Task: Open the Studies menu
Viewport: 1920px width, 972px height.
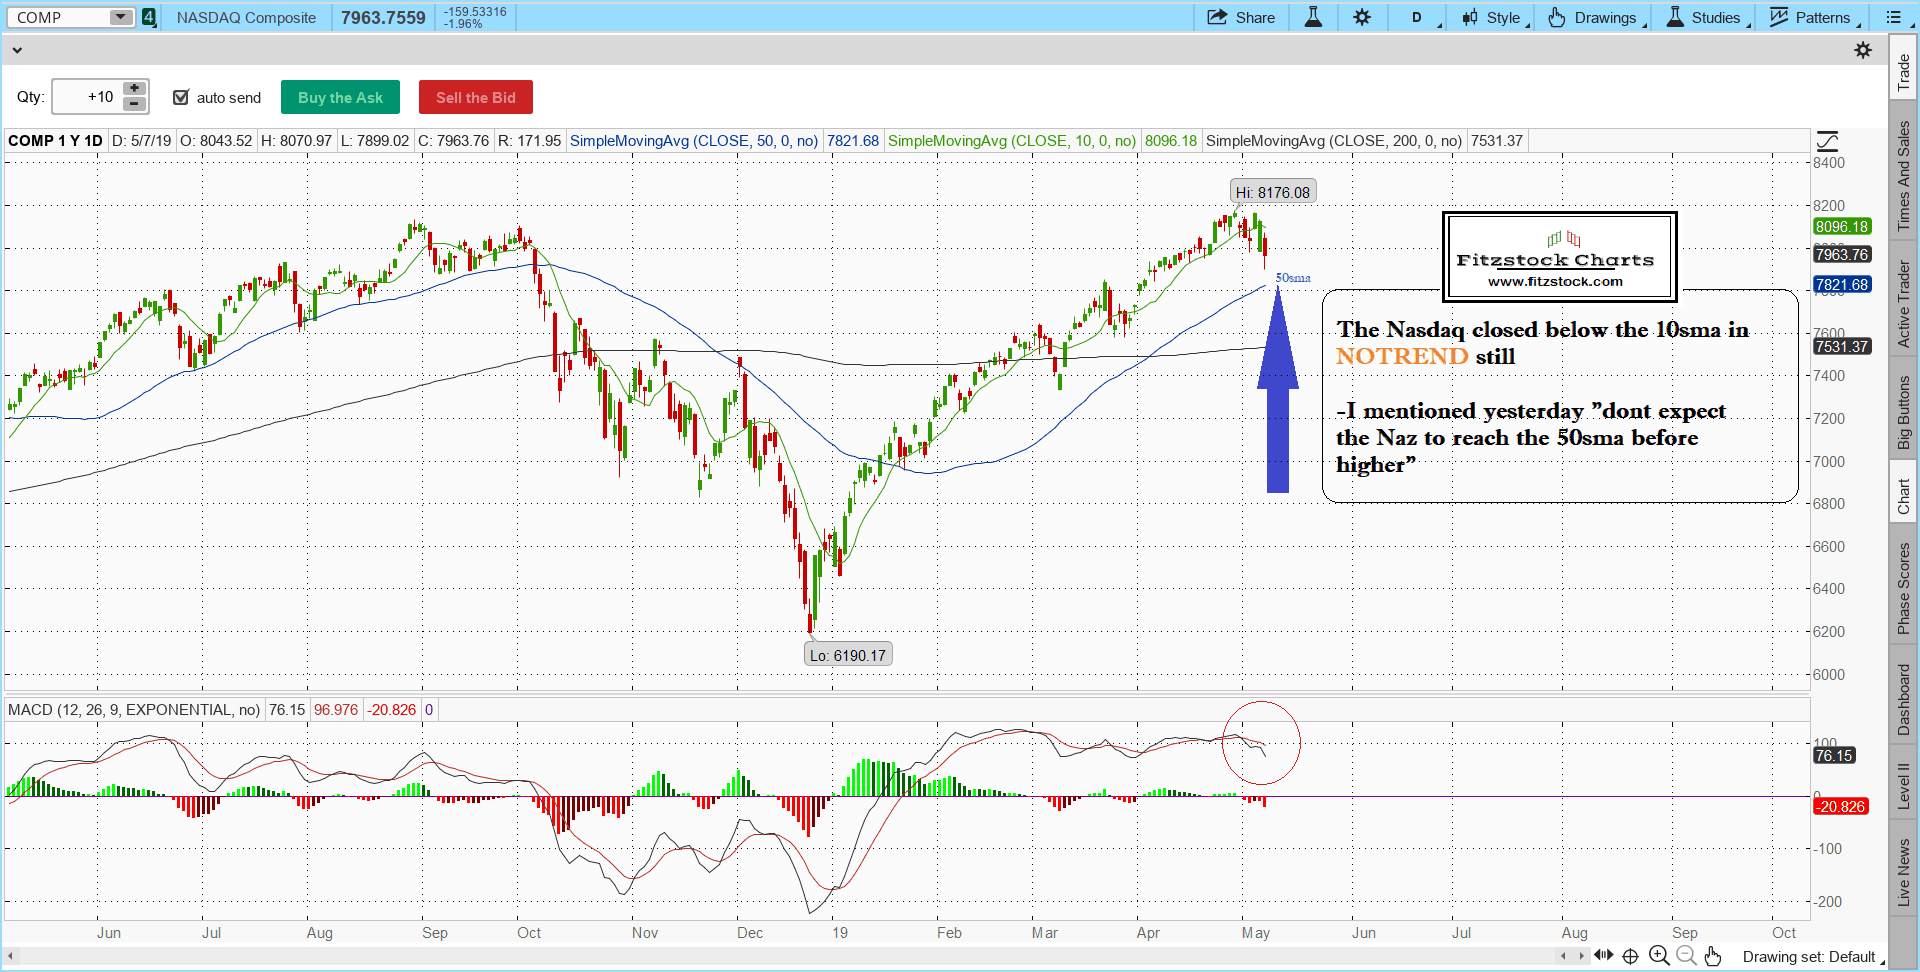Action: pyautogui.click(x=1708, y=17)
